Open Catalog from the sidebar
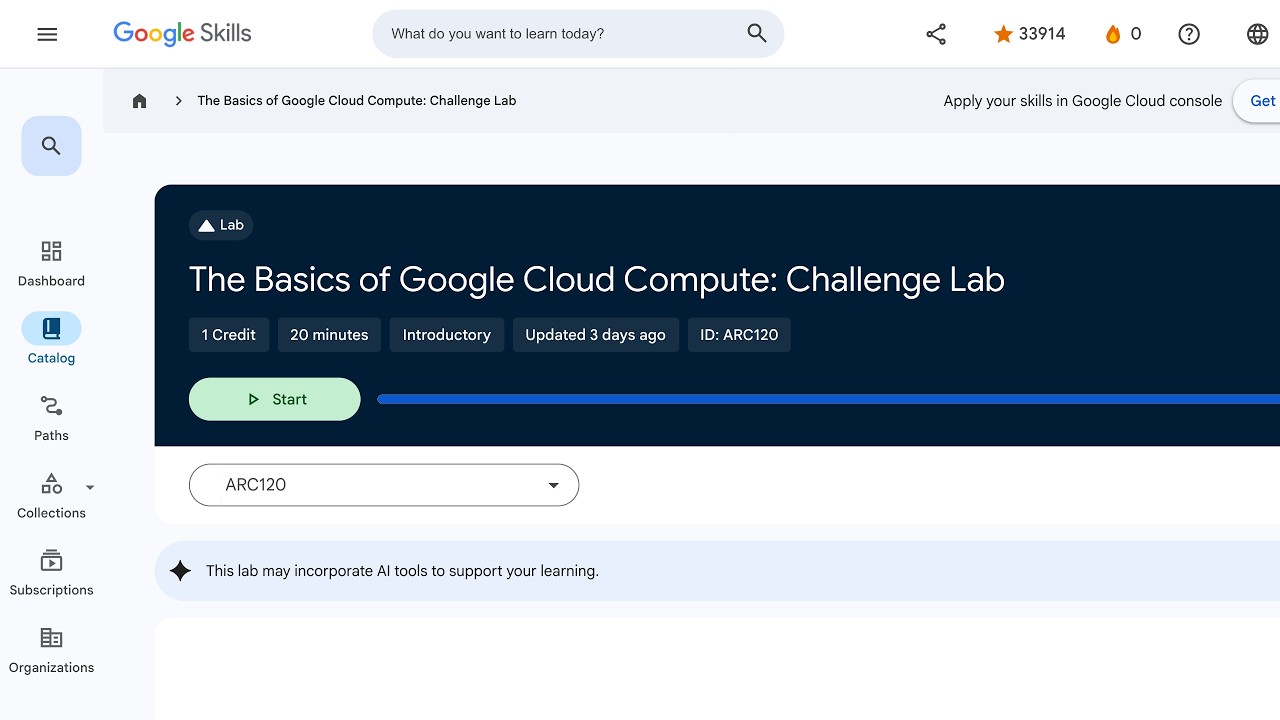This screenshot has width=1280, height=720. [x=51, y=340]
